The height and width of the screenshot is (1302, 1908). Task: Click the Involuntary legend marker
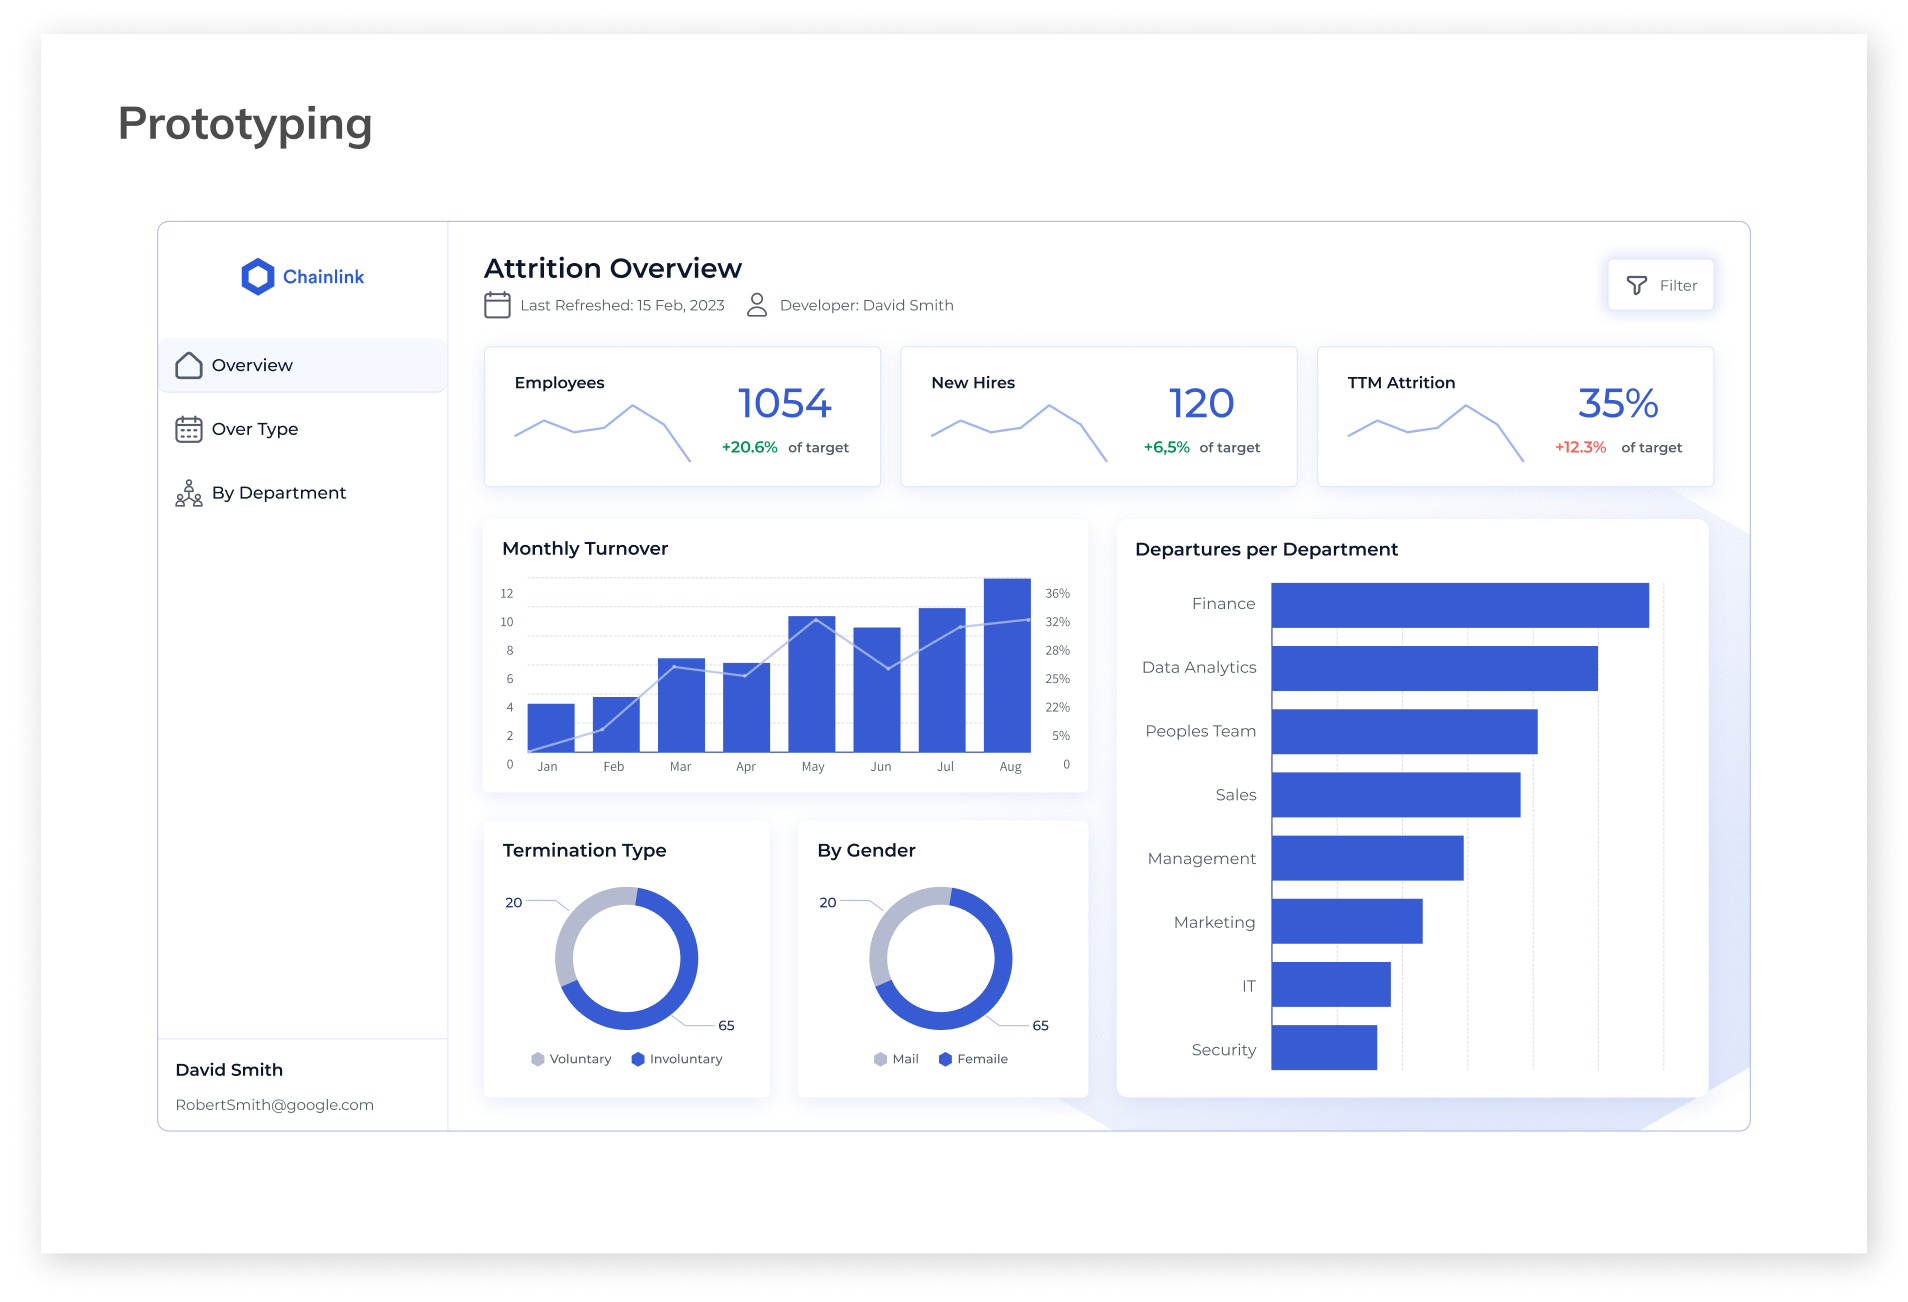(x=638, y=1059)
